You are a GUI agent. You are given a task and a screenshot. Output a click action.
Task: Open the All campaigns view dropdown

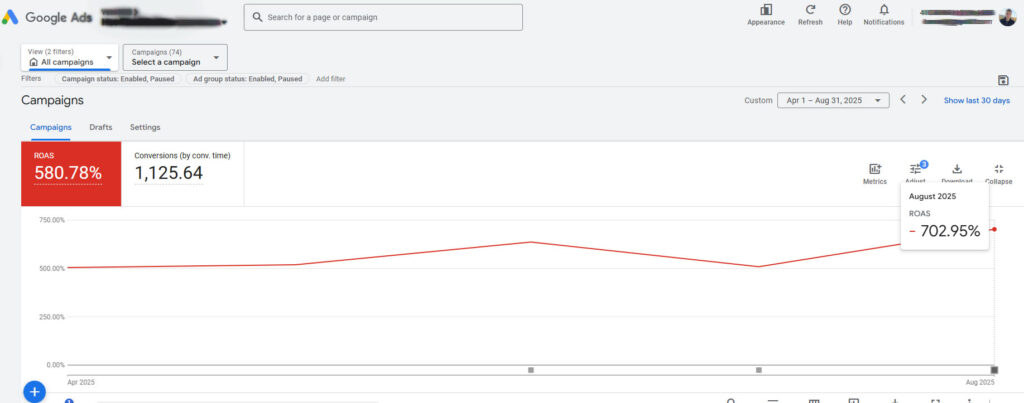[x=69, y=57]
